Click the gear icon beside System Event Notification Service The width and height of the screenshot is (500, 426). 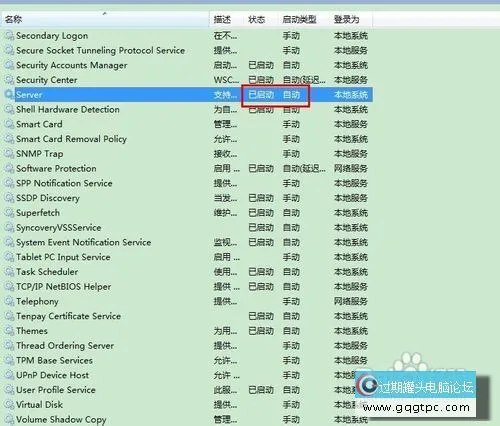9,242
